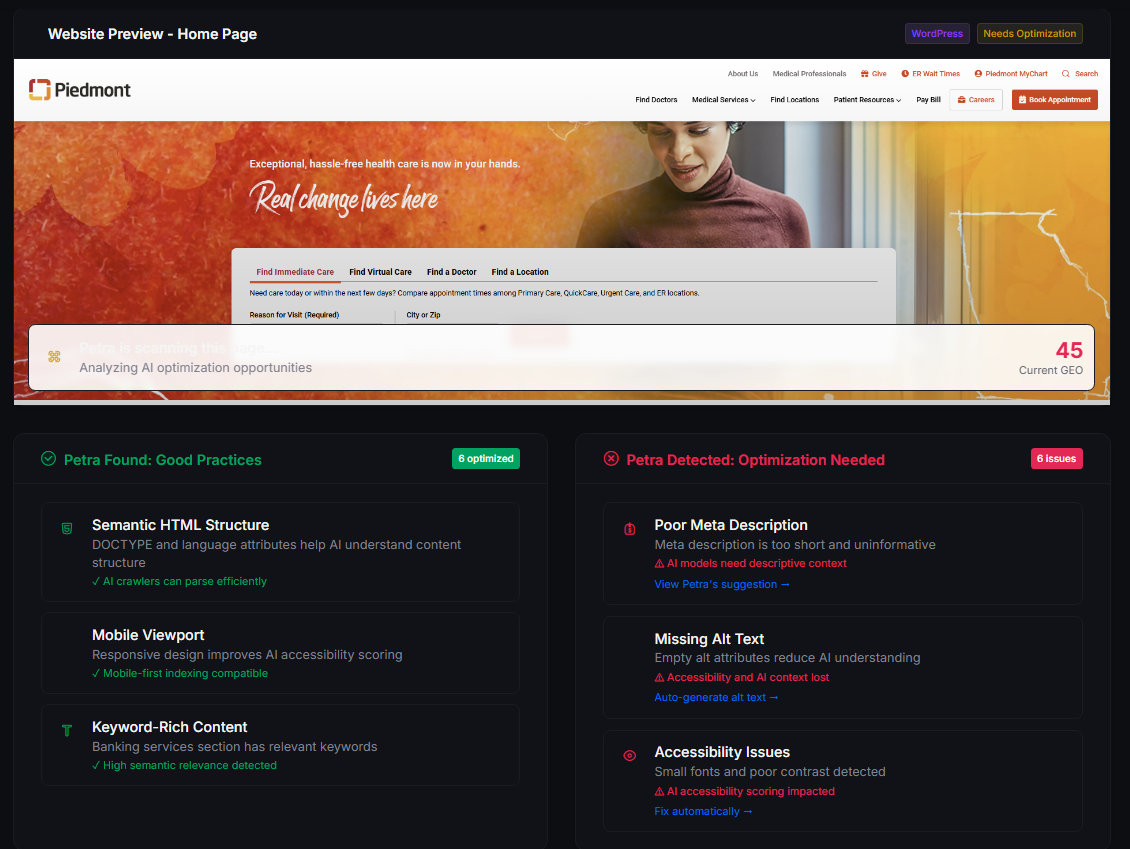Click the Missing Alt Text heading
1130x849 pixels.
[709, 639]
